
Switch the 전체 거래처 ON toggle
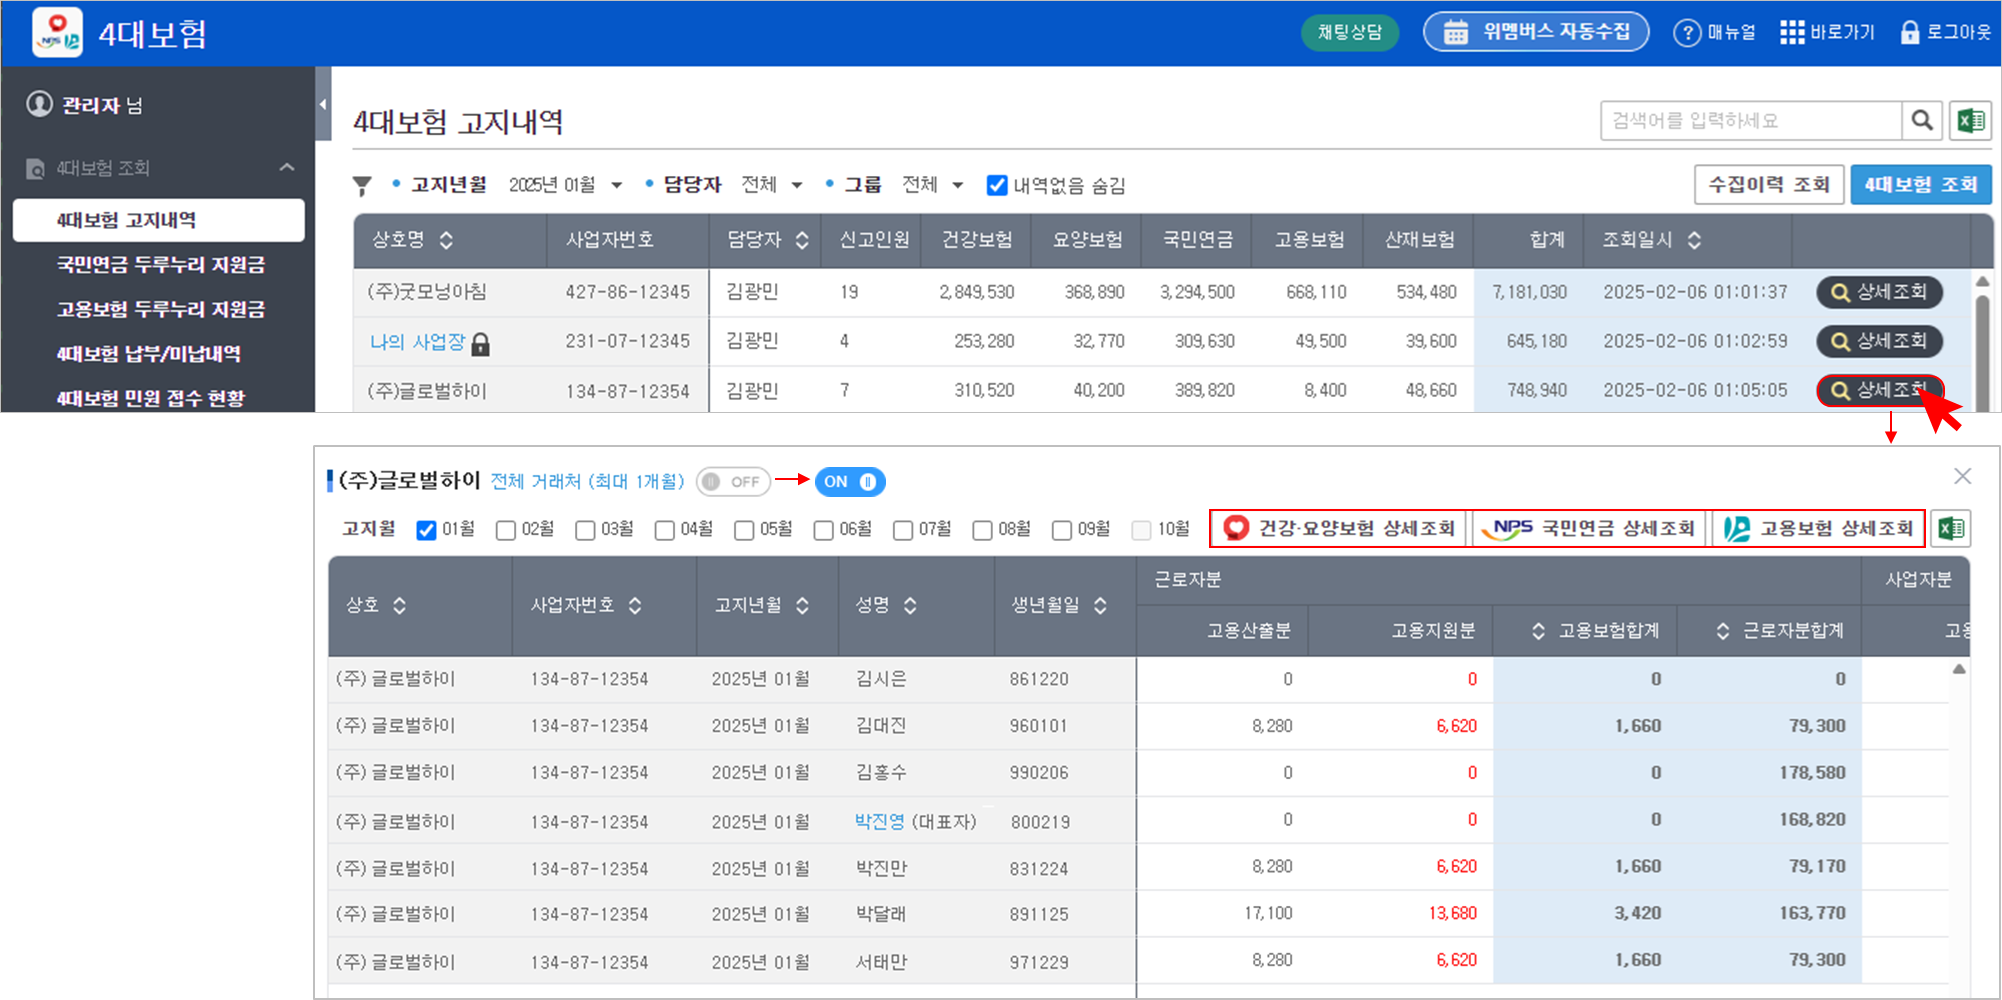coord(850,482)
